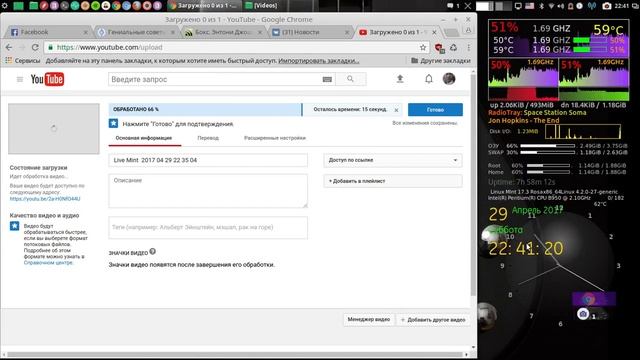Switch to the Бокс: Энтони Джо tab
Screen dimensions: 640x360
click(223, 32)
